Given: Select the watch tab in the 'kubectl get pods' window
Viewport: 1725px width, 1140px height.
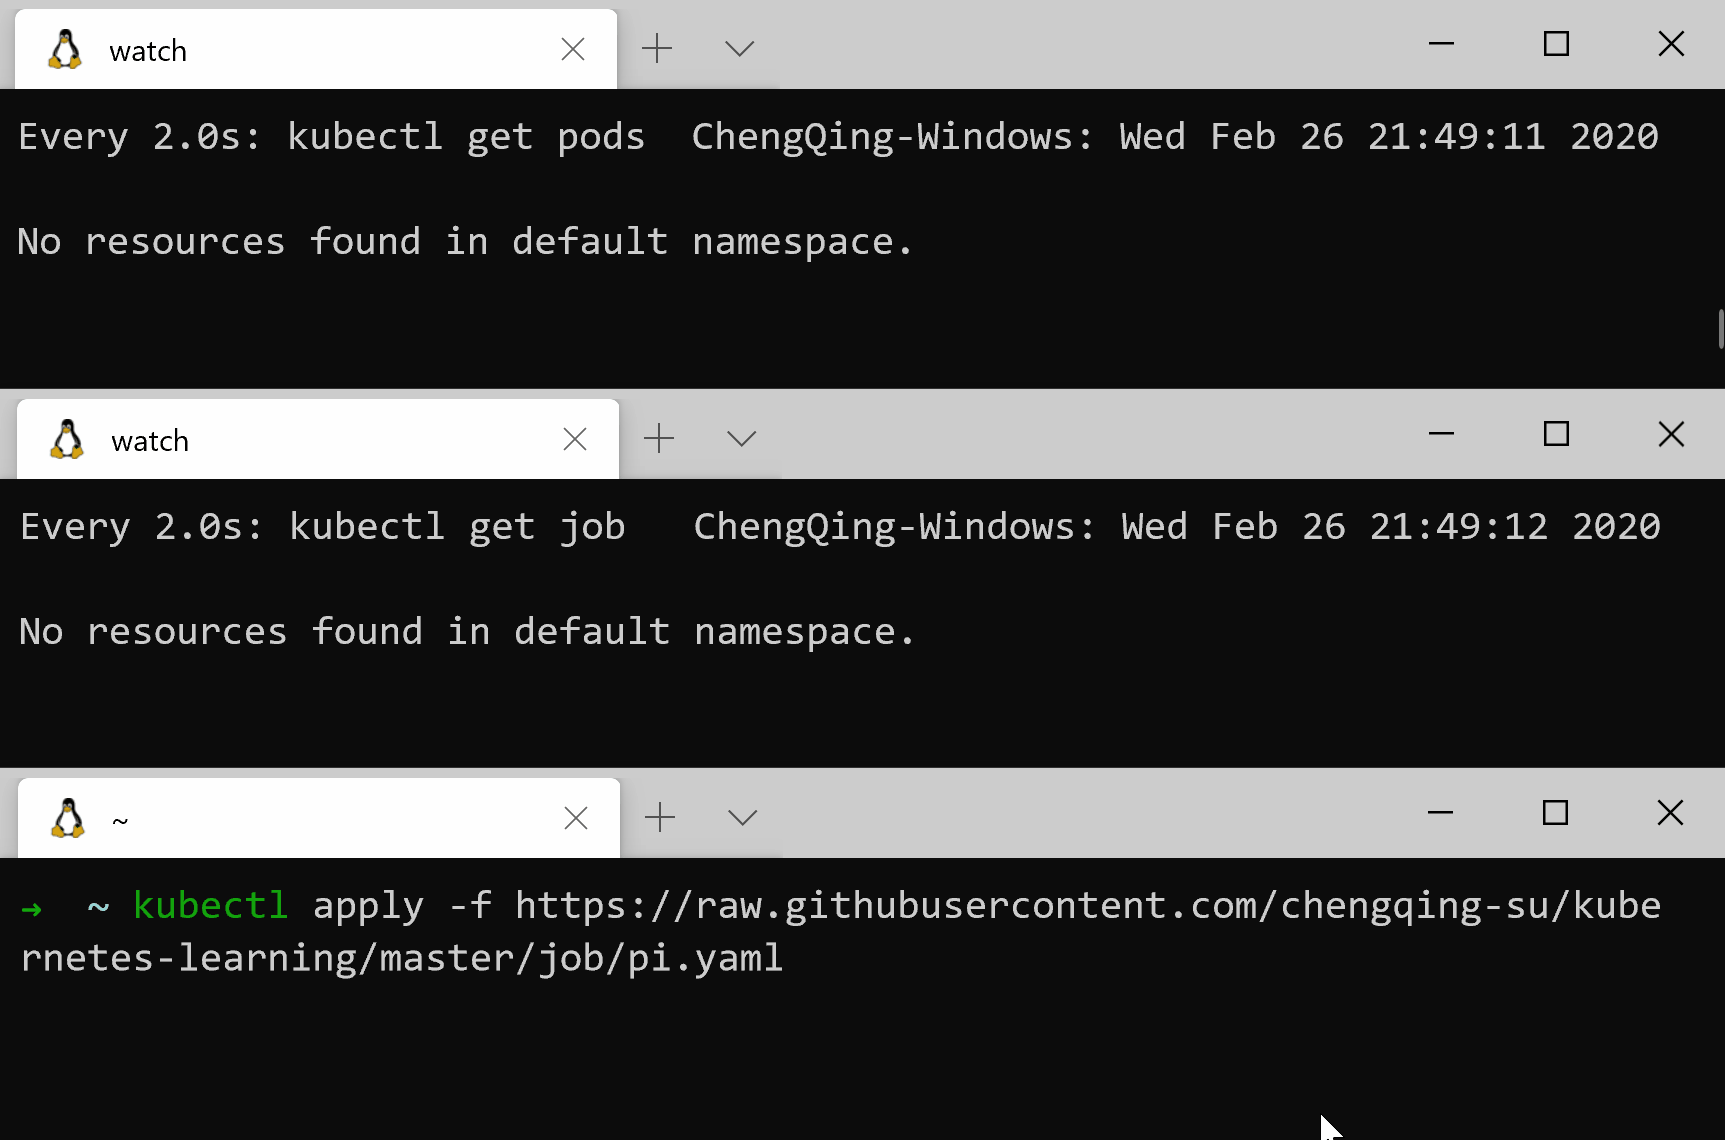Looking at the screenshot, I should pos(300,50).
